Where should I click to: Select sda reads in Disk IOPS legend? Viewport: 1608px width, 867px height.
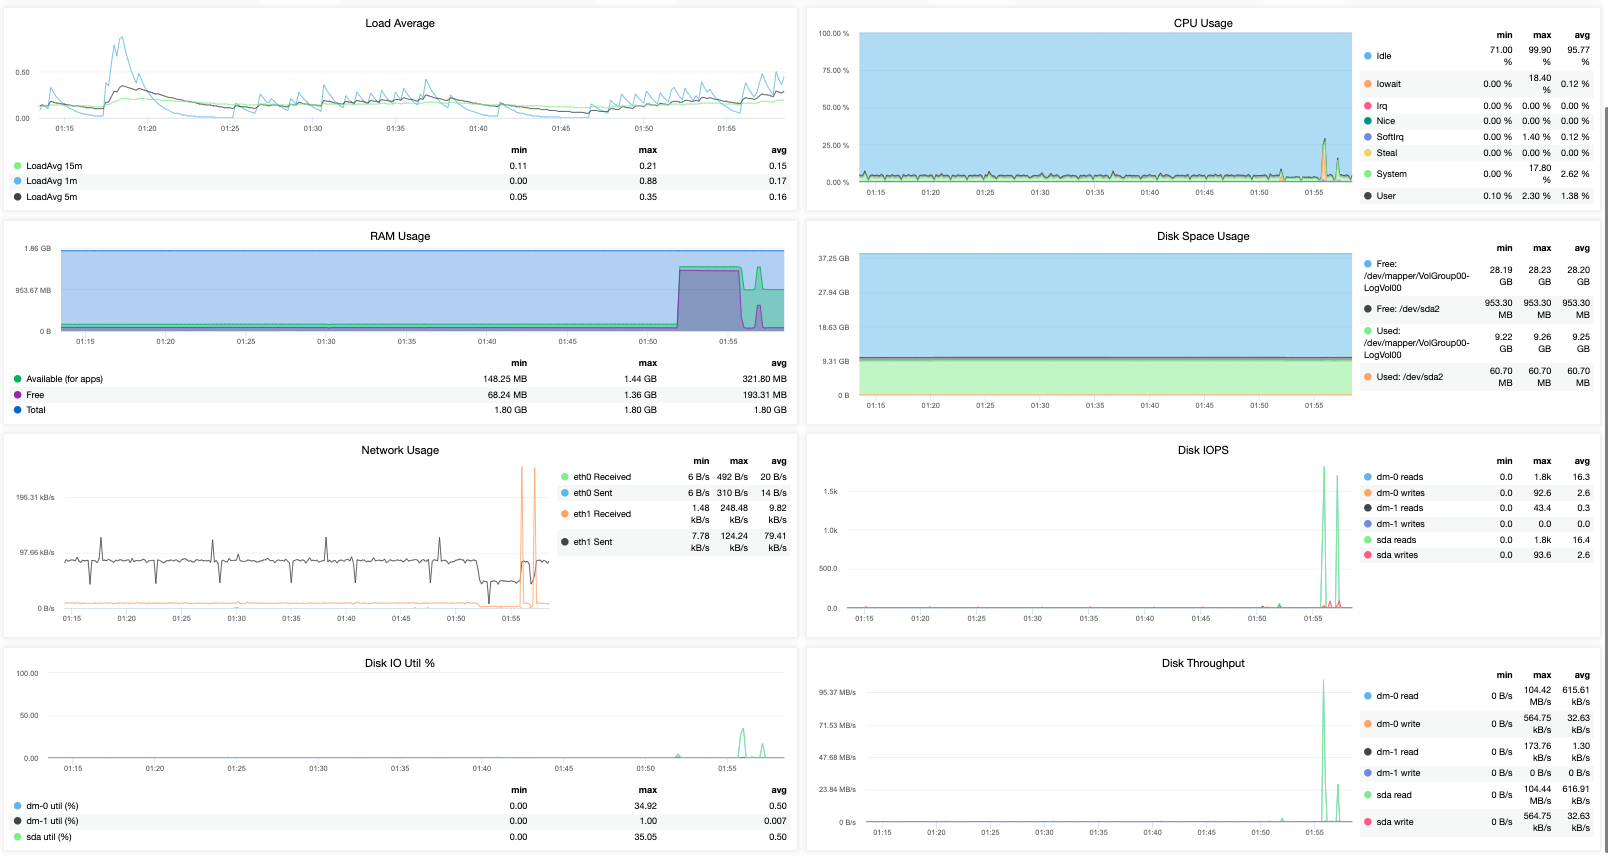point(1396,540)
